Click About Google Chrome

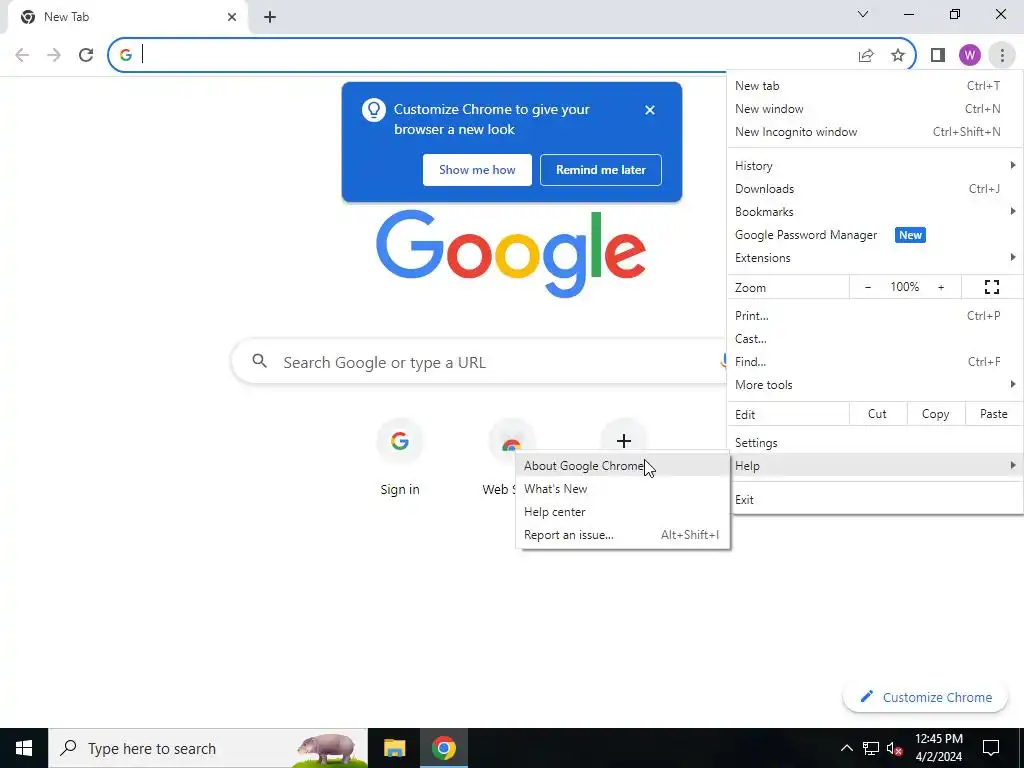click(x=622, y=466)
